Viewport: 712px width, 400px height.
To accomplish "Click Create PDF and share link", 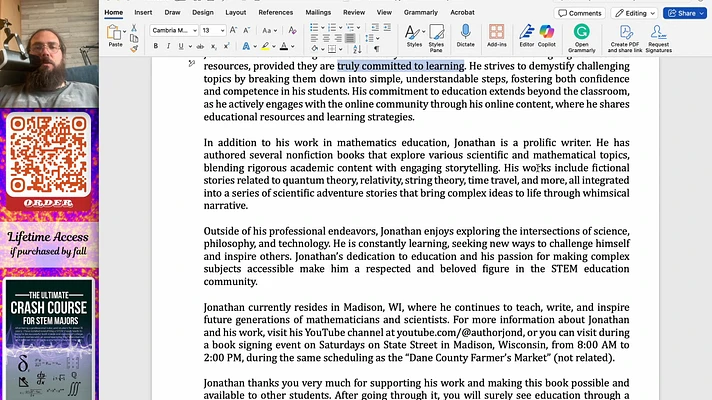I will (x=625, y=38).
